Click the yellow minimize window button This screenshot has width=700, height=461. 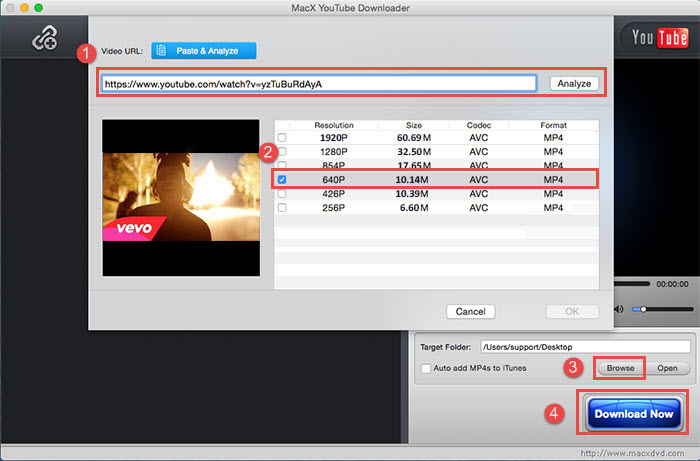point(25,8)
